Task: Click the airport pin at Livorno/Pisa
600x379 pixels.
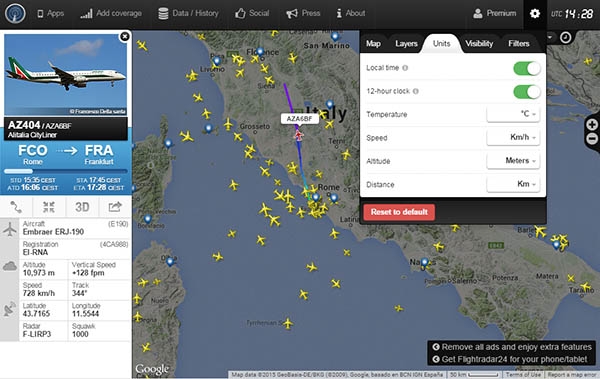Action: [x=217, y=61]
